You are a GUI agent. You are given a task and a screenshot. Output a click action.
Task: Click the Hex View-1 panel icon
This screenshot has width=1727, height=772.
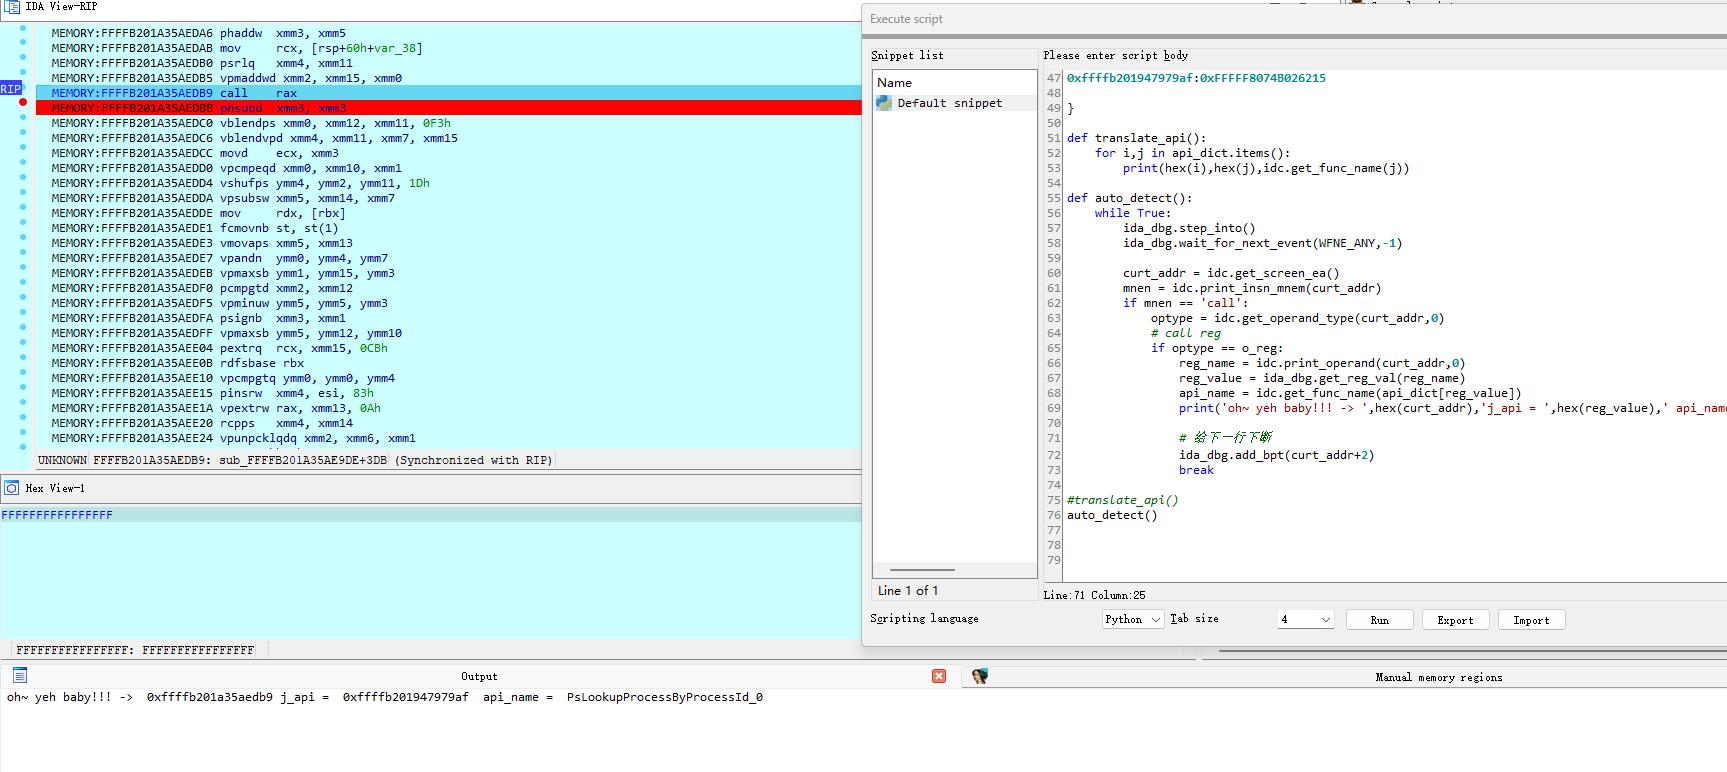(x=12, y=488)
